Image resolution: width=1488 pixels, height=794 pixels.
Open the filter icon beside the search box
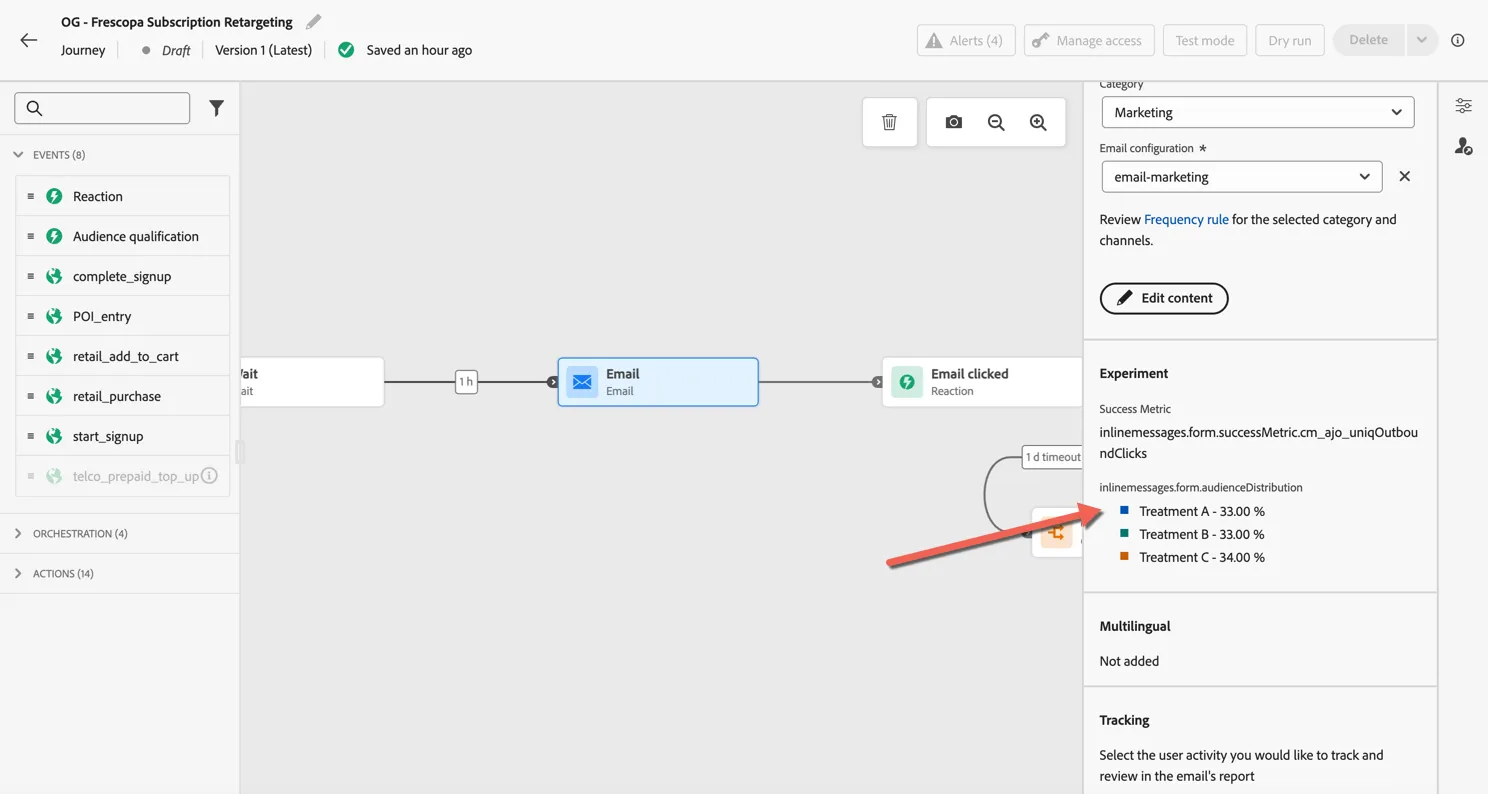[216, 108]
